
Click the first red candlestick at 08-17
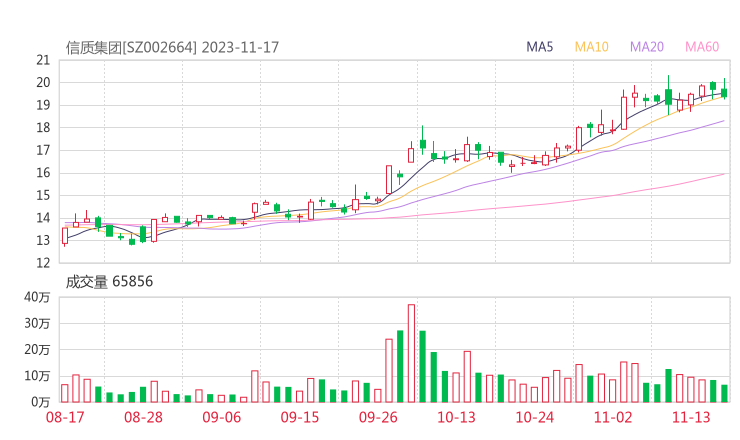click(x=65, y=236)
